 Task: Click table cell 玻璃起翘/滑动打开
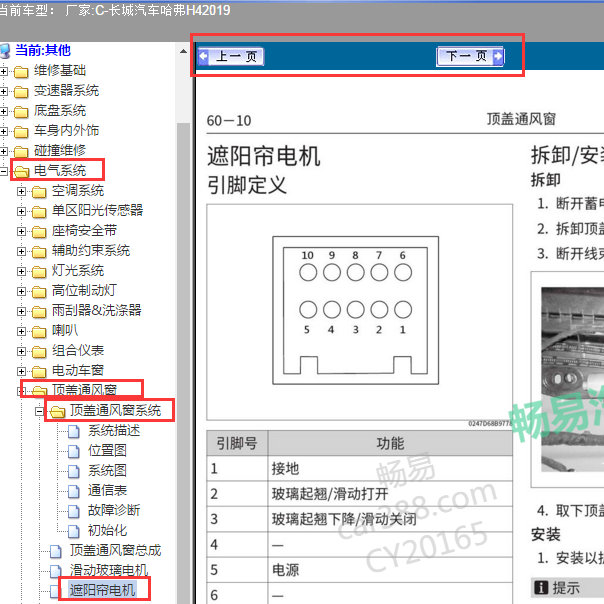coord(390,494)
